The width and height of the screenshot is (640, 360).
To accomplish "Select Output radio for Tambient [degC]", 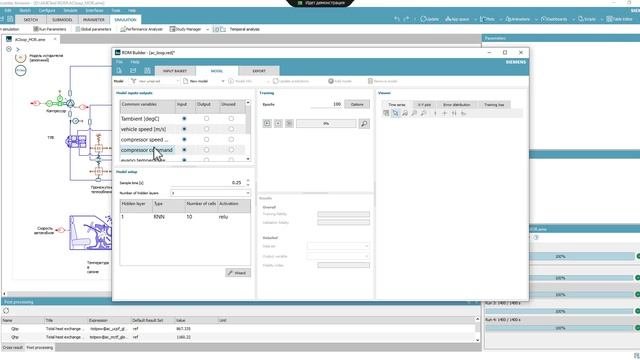I will pyautogui.click(x=207, y=118).
